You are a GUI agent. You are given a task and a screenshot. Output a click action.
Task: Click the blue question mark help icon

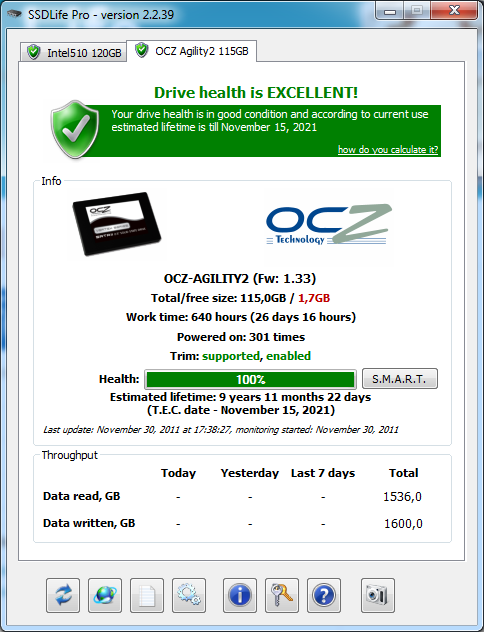(324, 595)
